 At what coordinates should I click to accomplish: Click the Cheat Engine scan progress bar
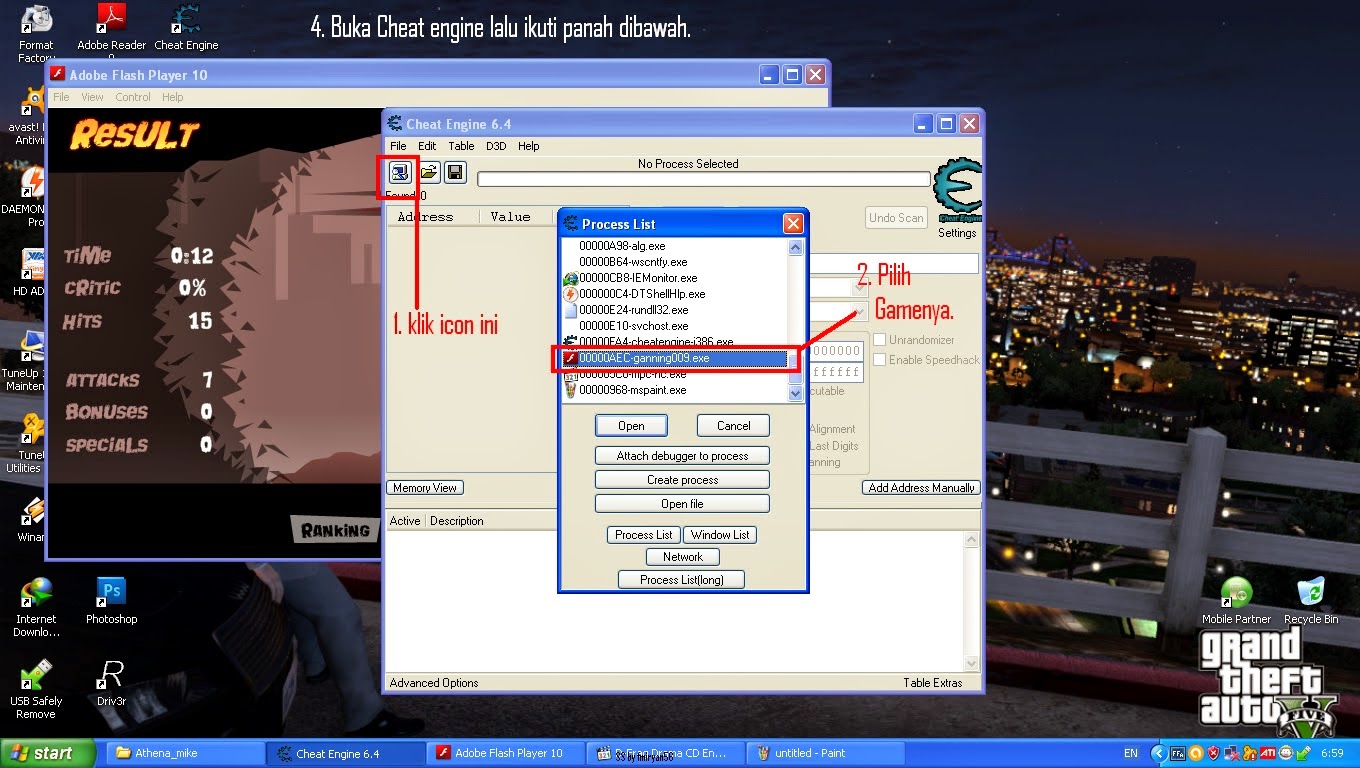(x=704, y=179)
